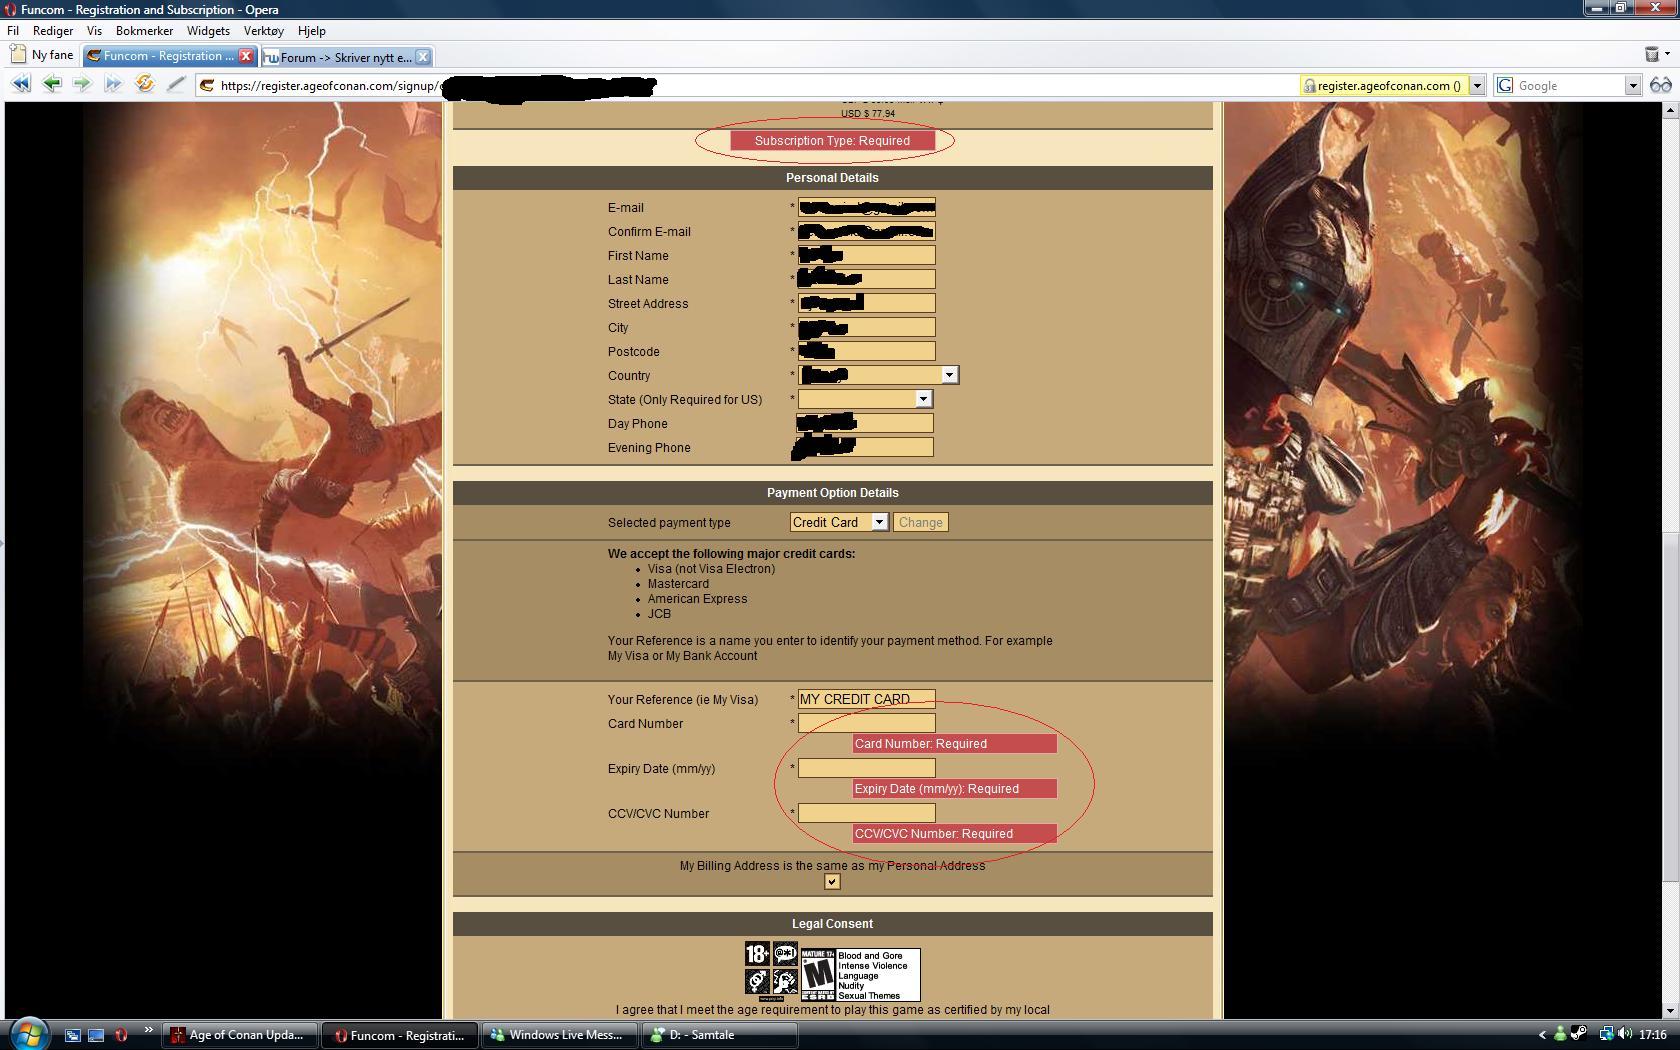Click the CCV/CVC Number input field
The image size is (1680, 1050).
coord(866,813)
